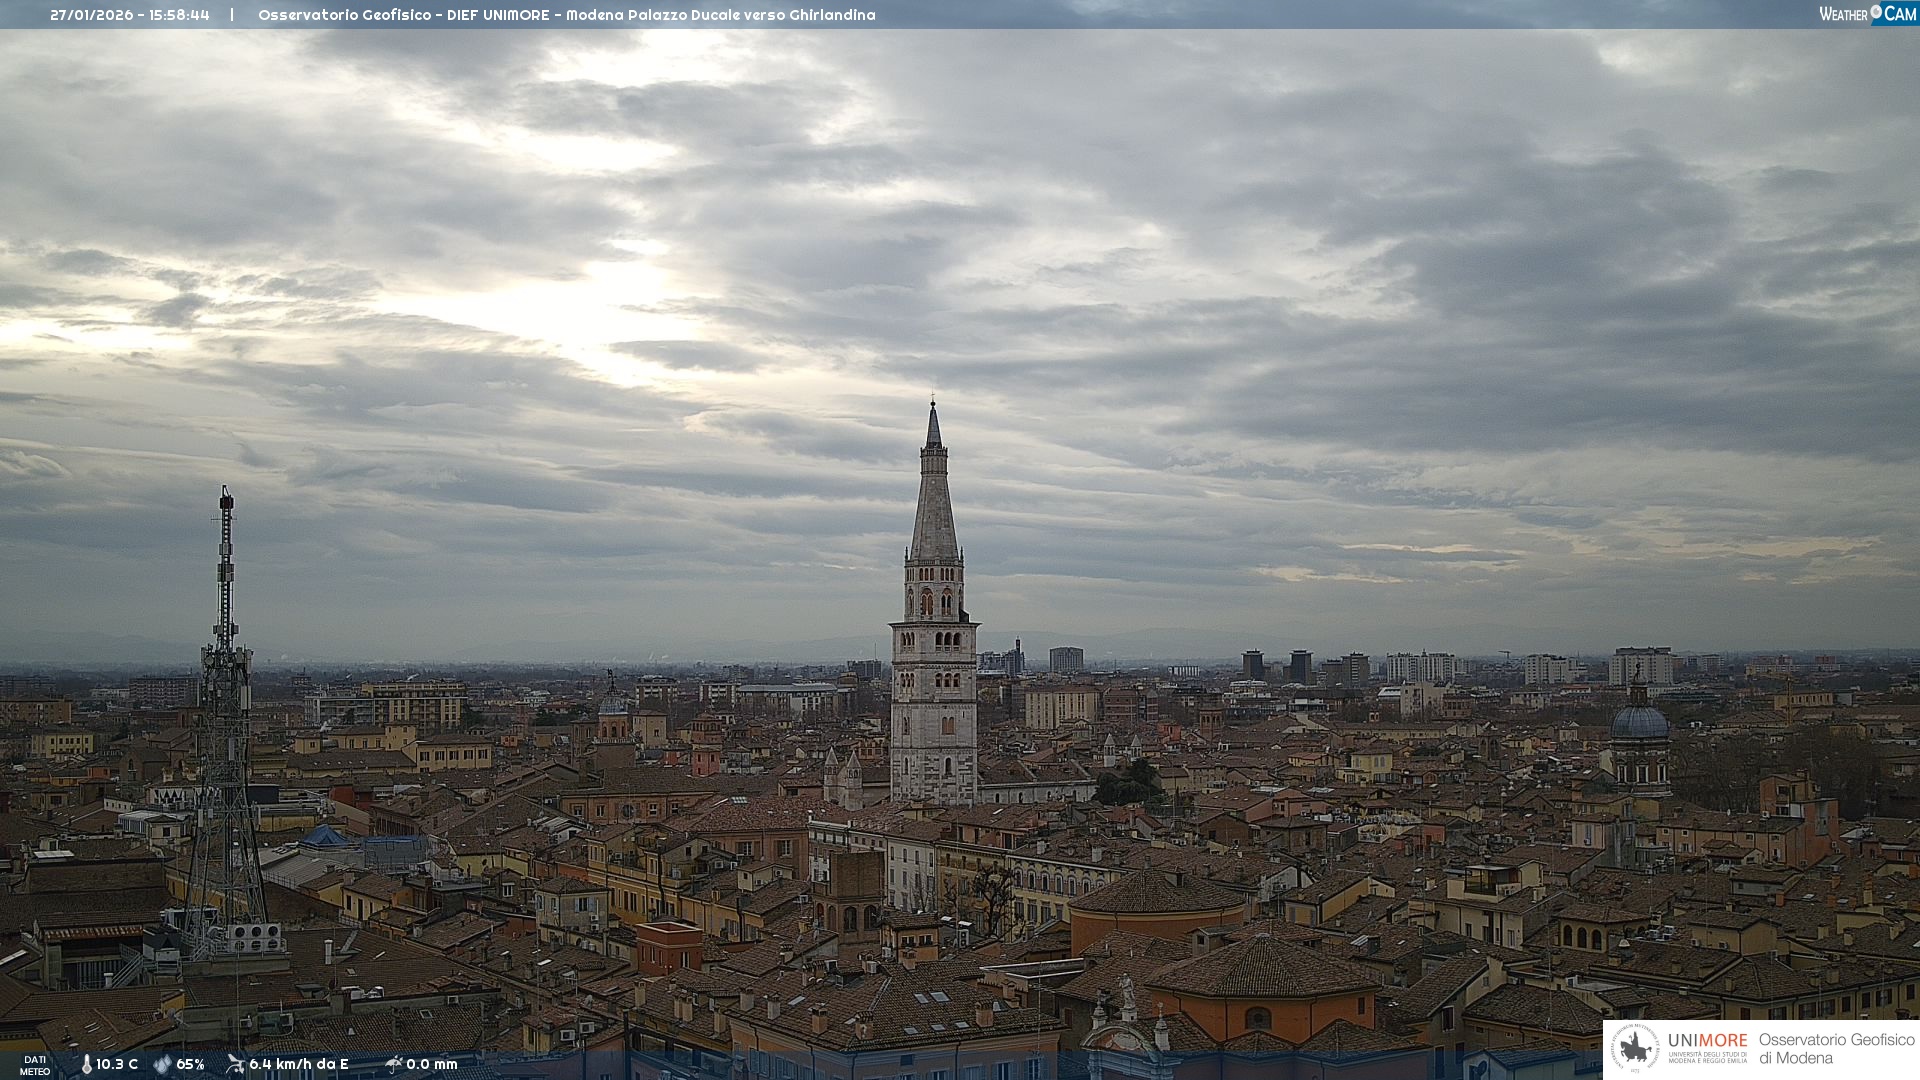Open the DATI METEO label

(35, 1065)
